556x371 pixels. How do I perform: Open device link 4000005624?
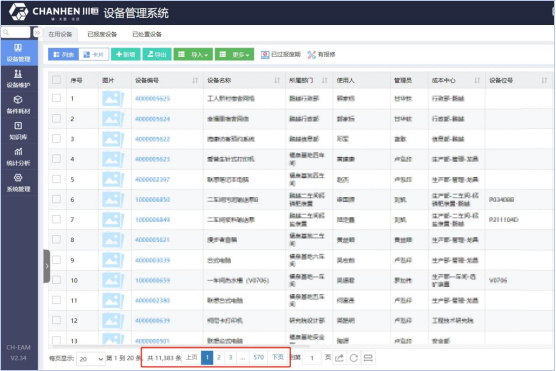pyautogui.click(x=152, y=119)
